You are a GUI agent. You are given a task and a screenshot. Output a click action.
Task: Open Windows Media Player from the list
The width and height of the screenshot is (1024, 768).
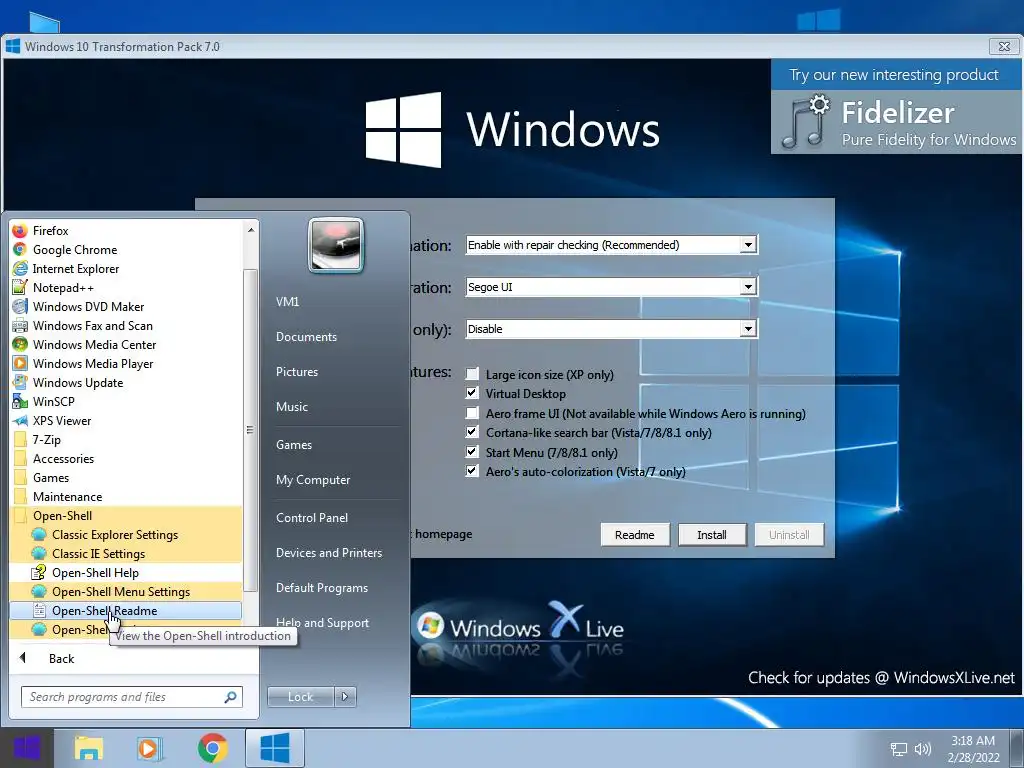126,363
